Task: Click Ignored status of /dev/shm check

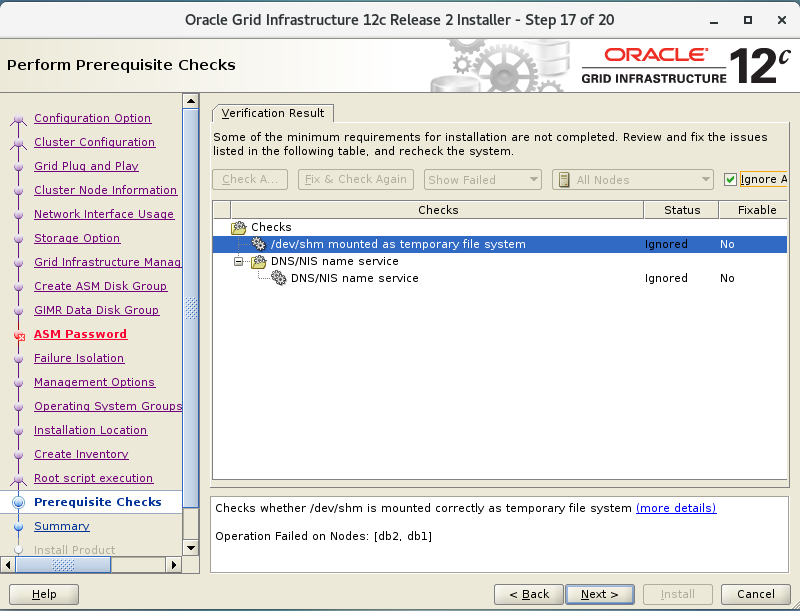Action: [x=666, y=244]
